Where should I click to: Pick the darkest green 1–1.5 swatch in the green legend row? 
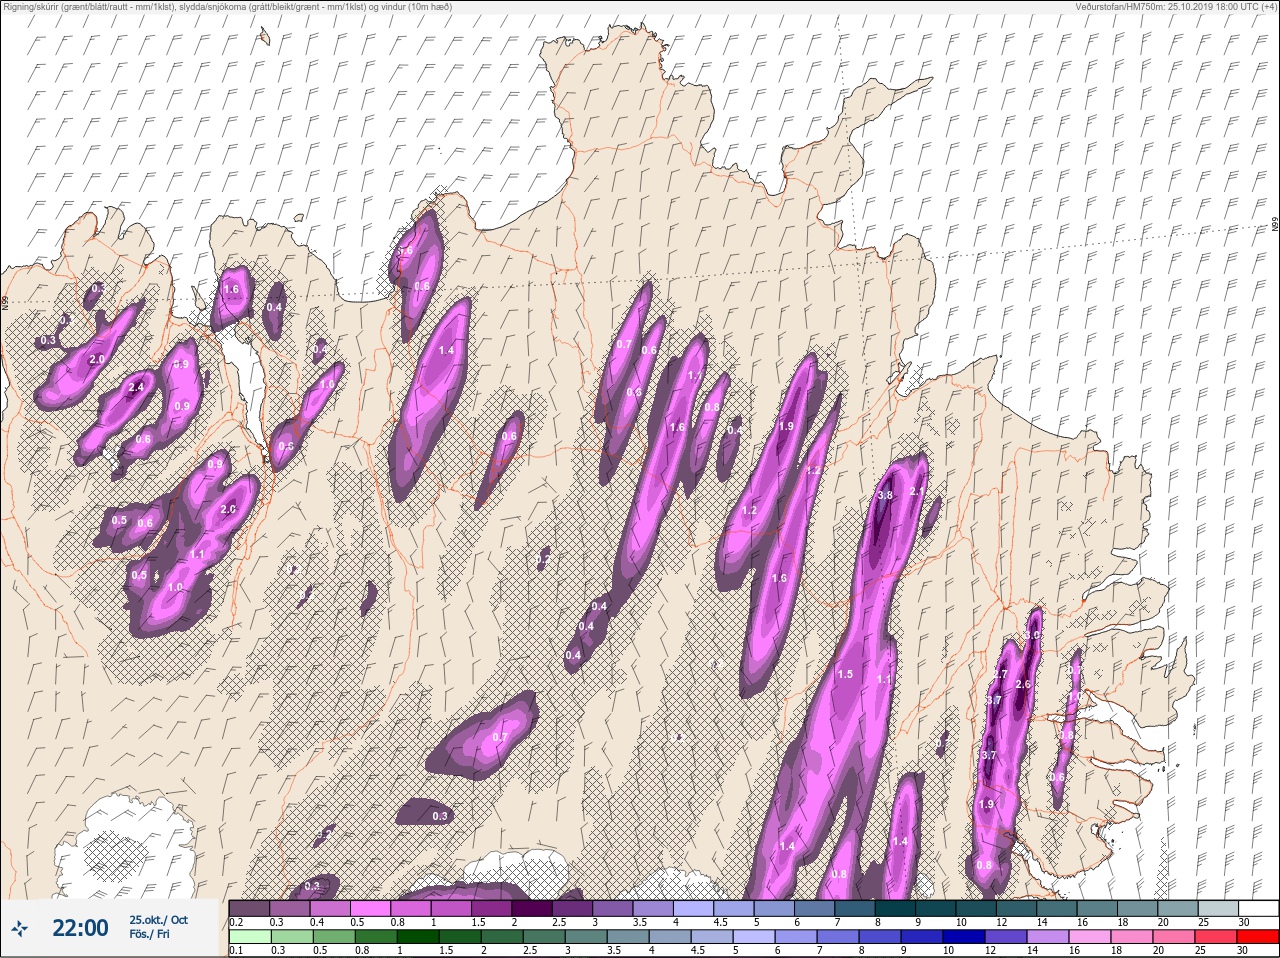[x=417, y=937]
